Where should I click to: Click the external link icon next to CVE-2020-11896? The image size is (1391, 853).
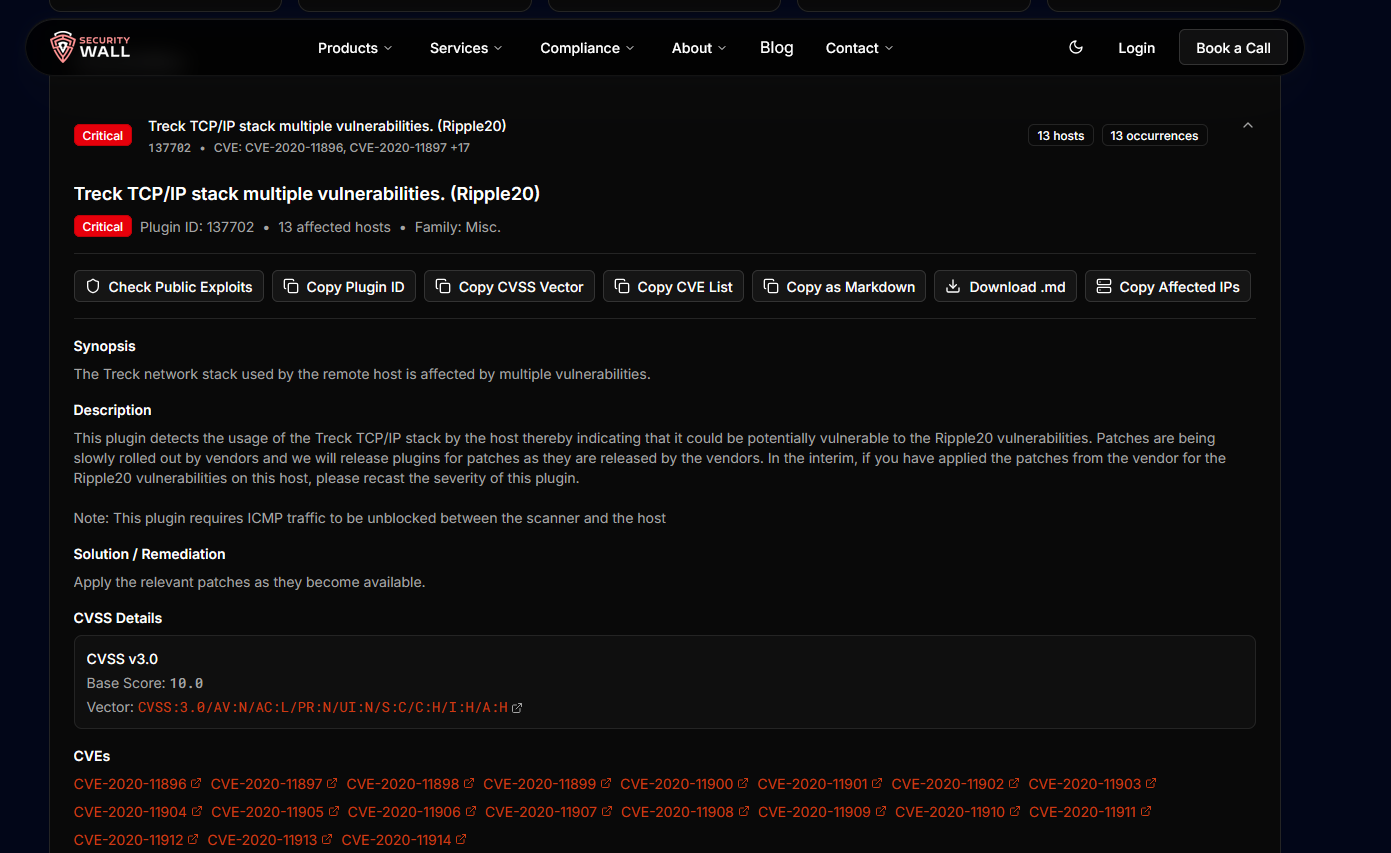[x=196, y=784]
